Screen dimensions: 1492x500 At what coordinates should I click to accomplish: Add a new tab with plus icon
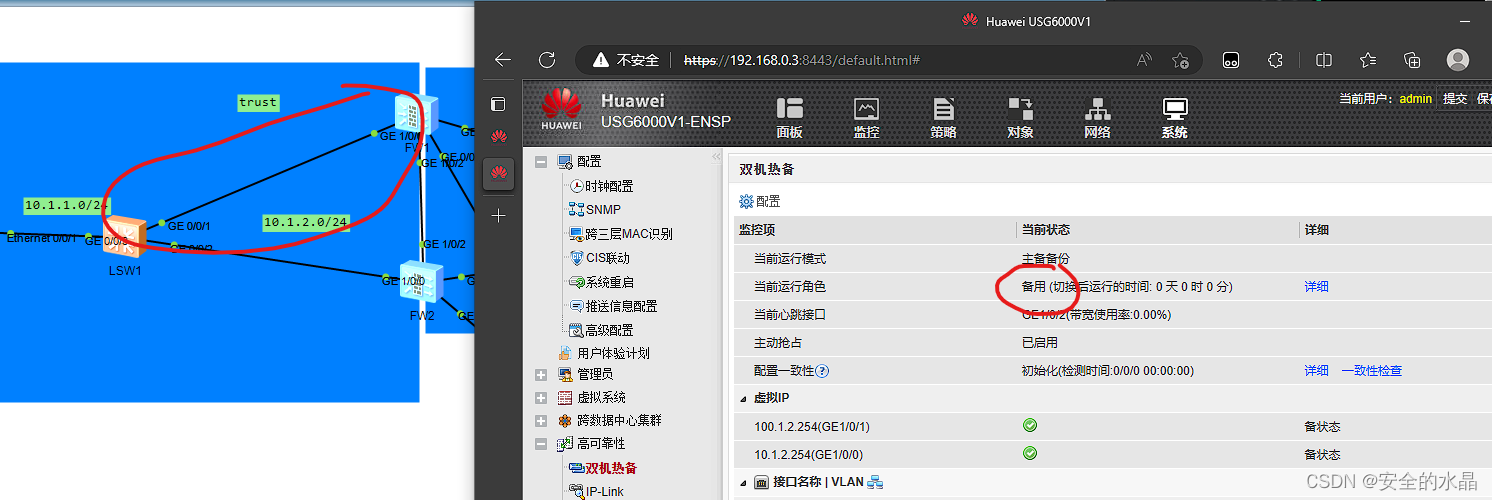point(498,215)
